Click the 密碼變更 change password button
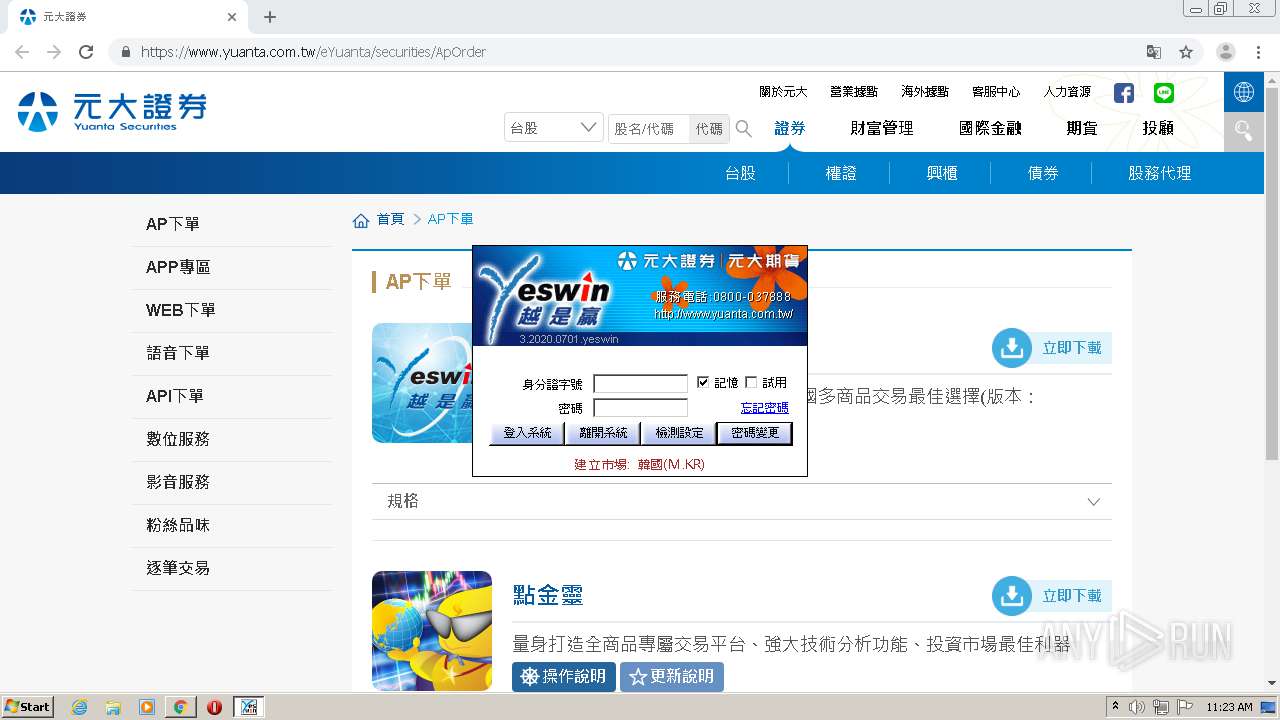This screenshot has height=720, width=1280. tap(755, 433)
